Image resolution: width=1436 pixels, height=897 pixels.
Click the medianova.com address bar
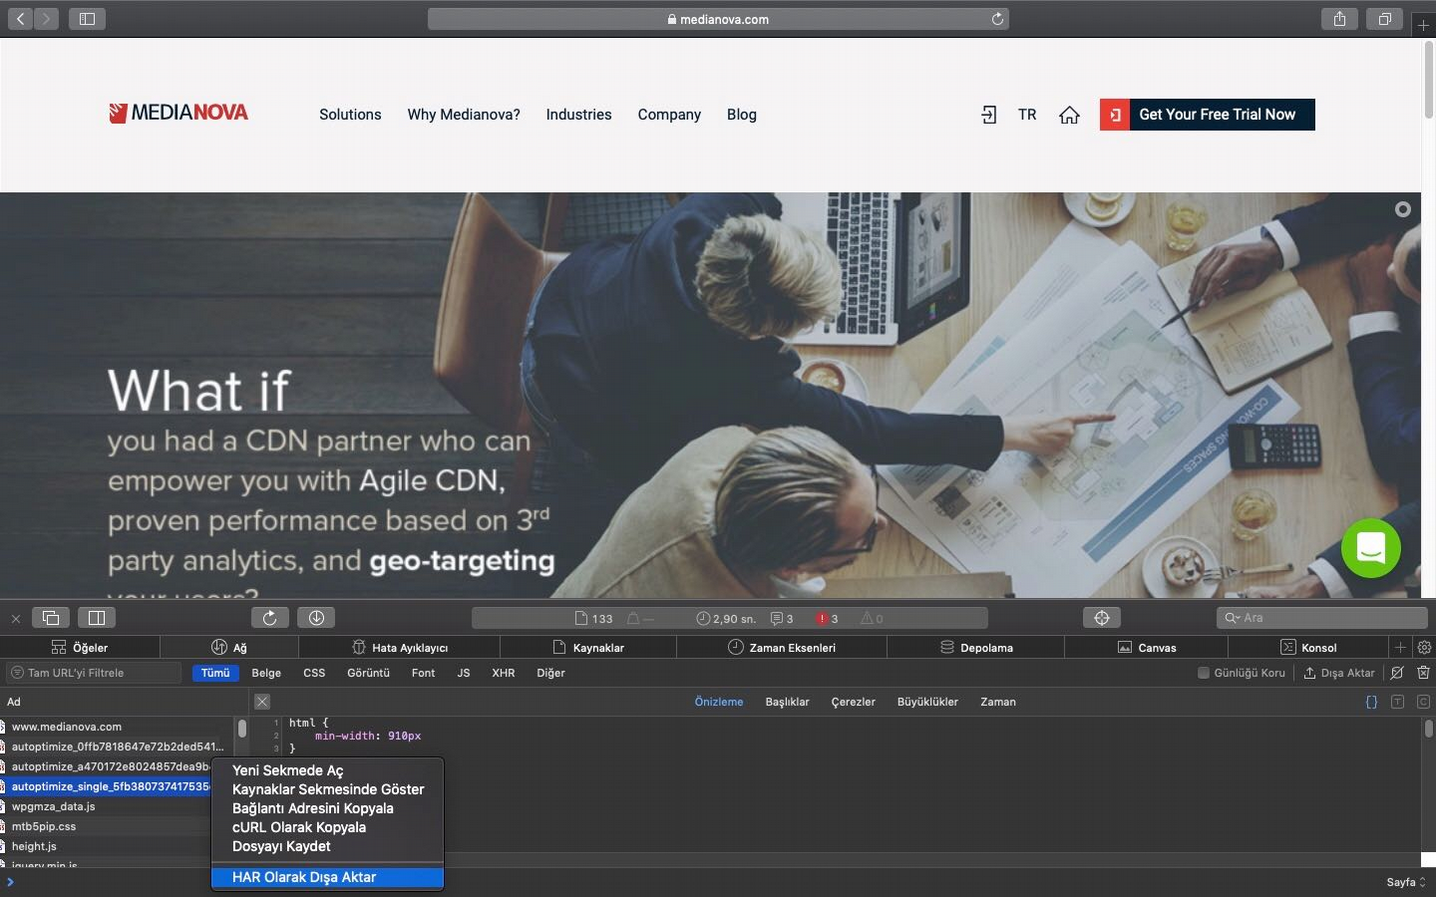coord(718,19)
